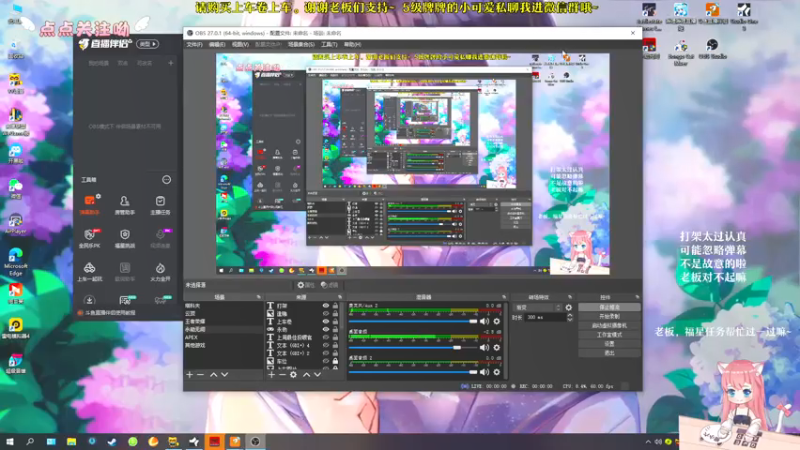Adjust the third mixer track volume slider
Viewport: 800px width, 450px height.
pyautogui.click(x=413, y=372)
